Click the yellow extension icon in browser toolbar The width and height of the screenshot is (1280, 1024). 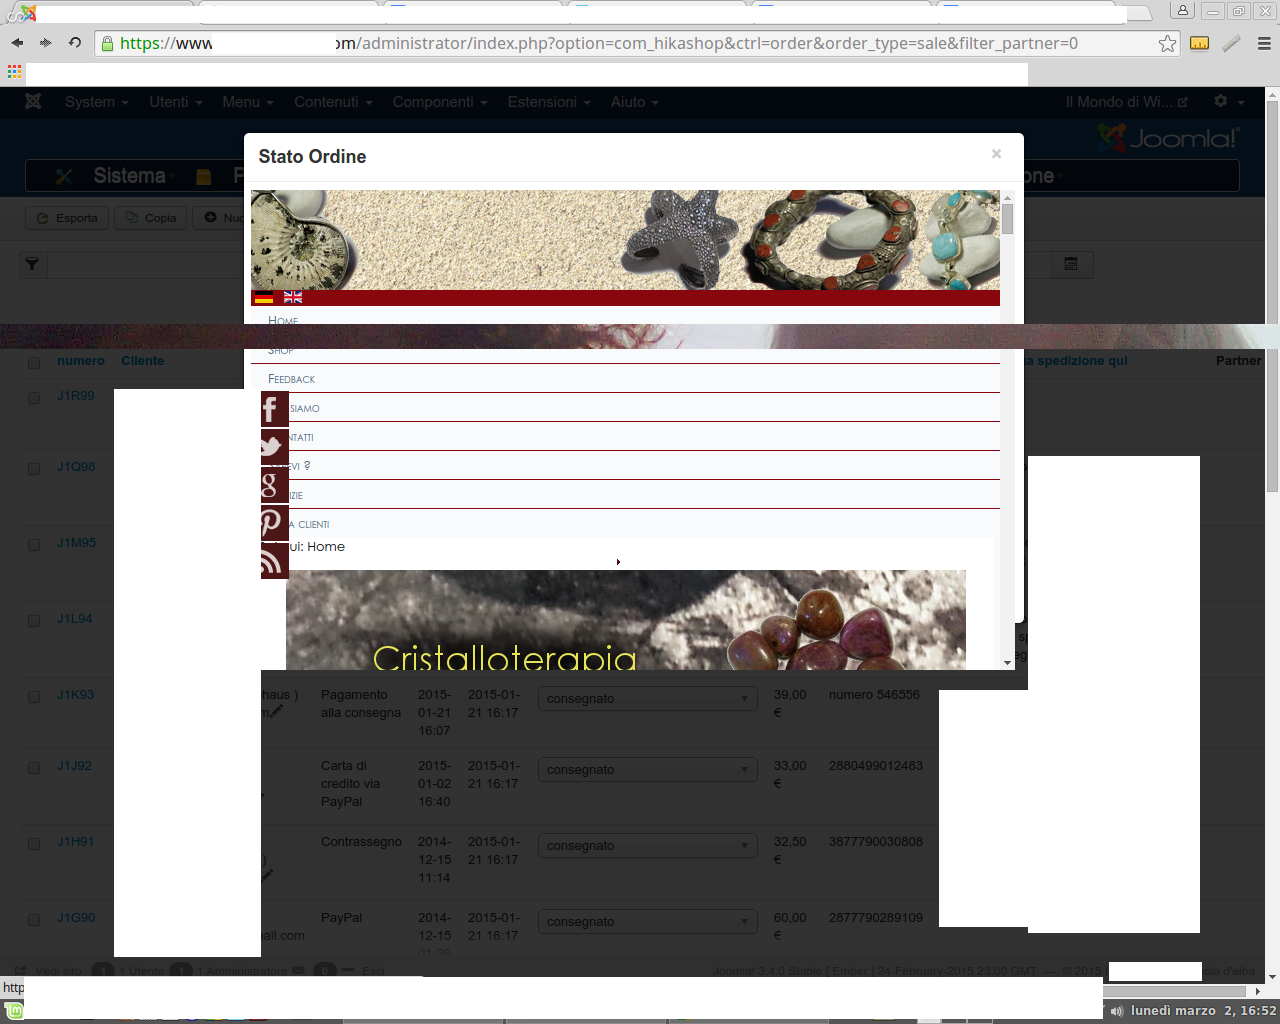1200,43
